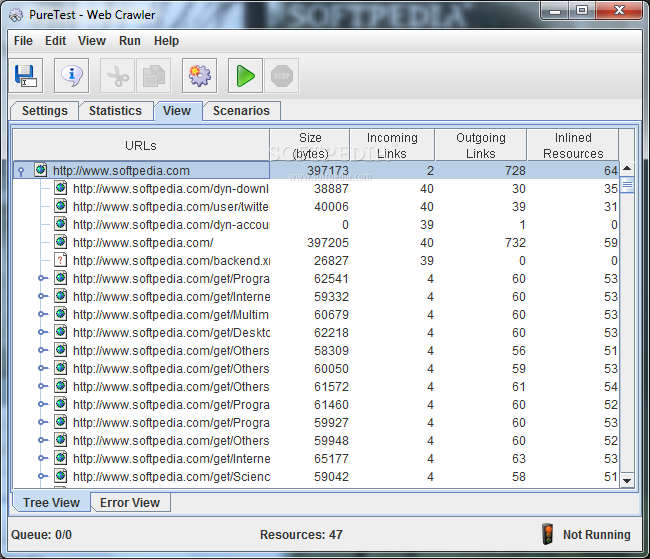
Task: Click the traffic light status icon
Action: point(548,534)
